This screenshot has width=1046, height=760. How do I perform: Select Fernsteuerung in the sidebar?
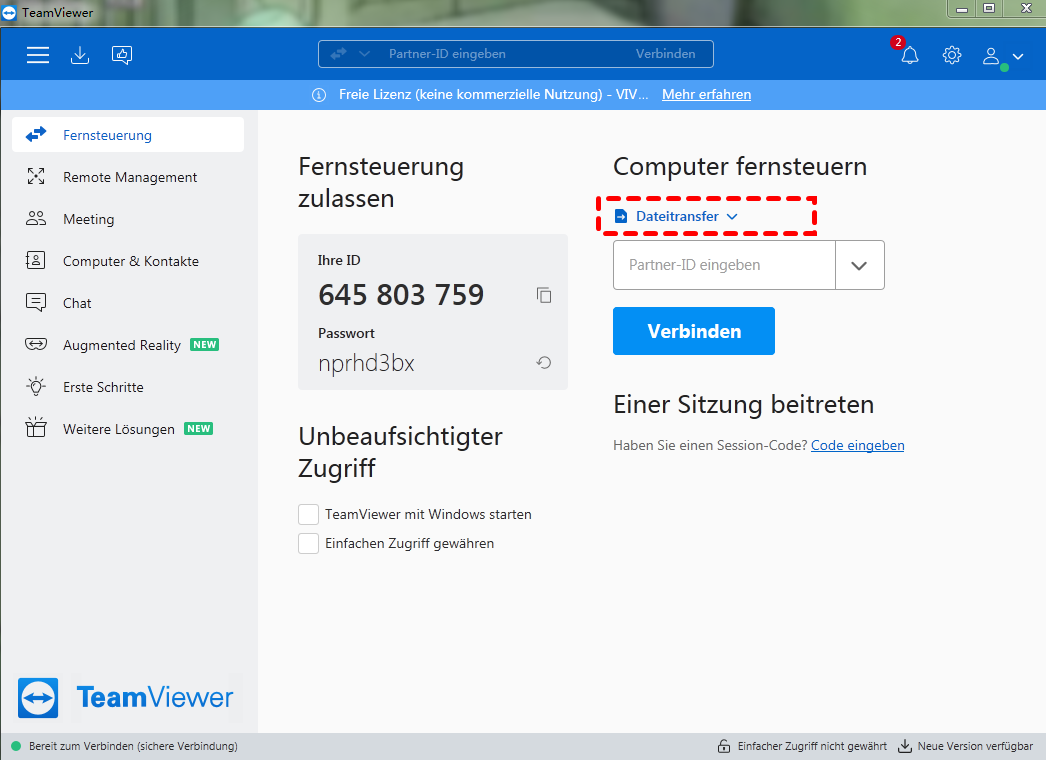coord(128,135)
